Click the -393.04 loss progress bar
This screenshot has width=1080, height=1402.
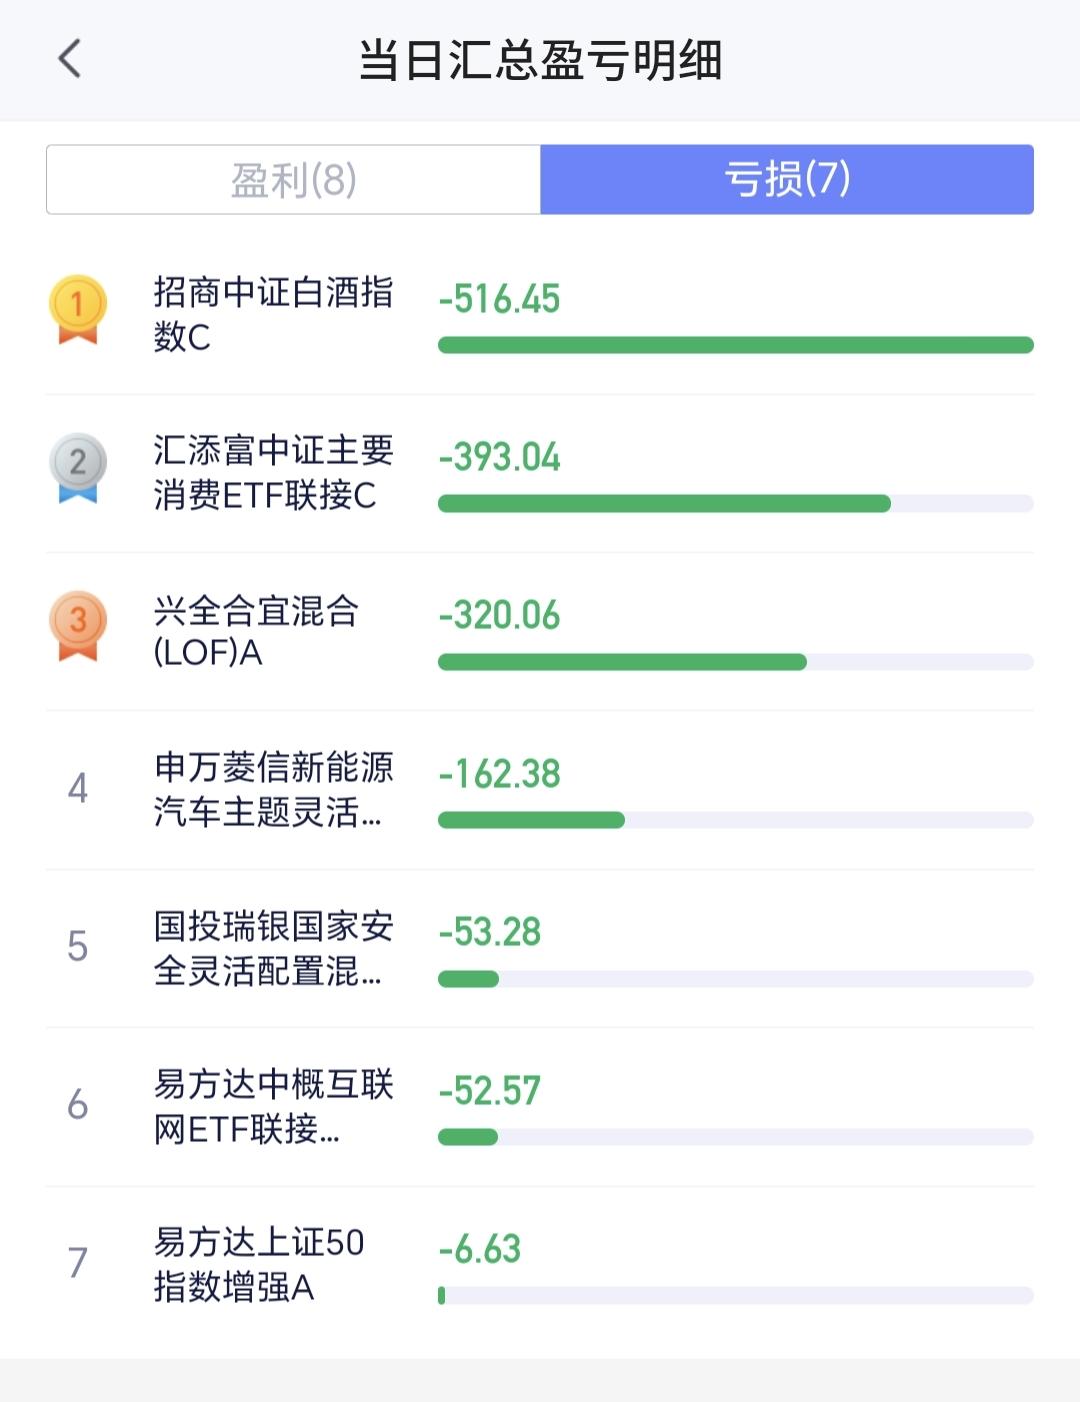[x=735, y=504]
